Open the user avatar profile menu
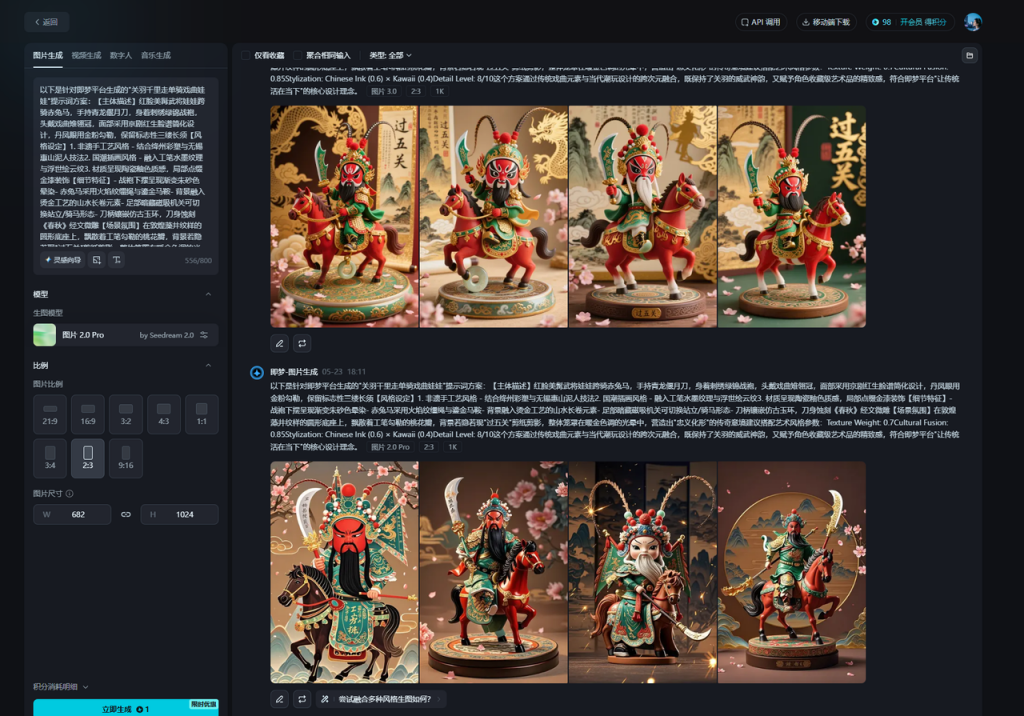The width and height of the screenshot is (1024, 716). pyautogui.click(x=972, y=22)
